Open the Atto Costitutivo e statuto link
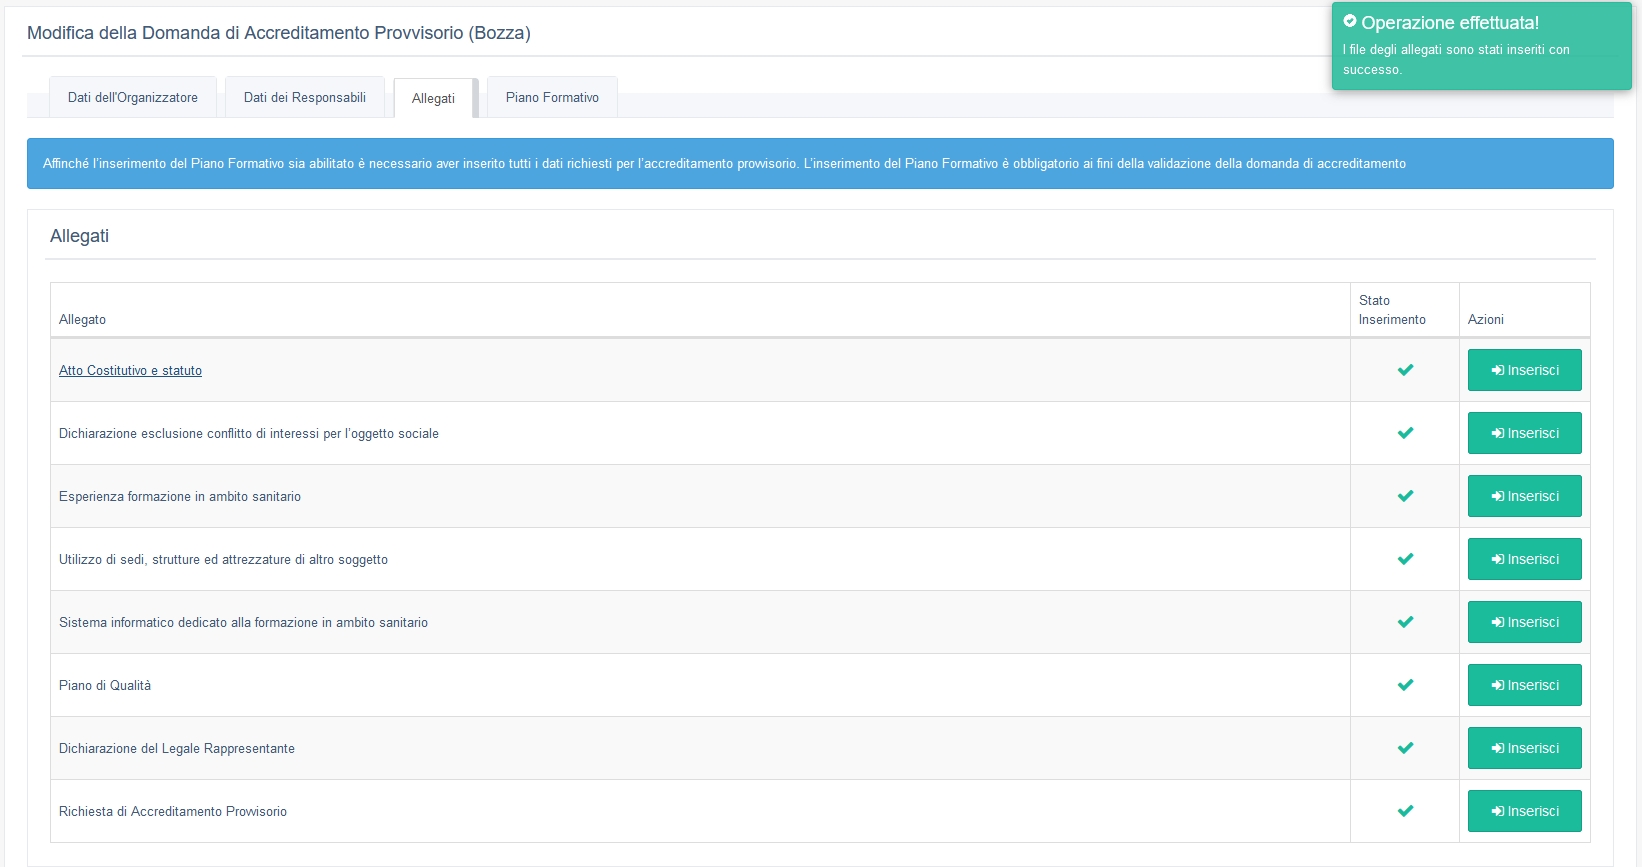Screen dimensions: 1642x867 (130, 371)
